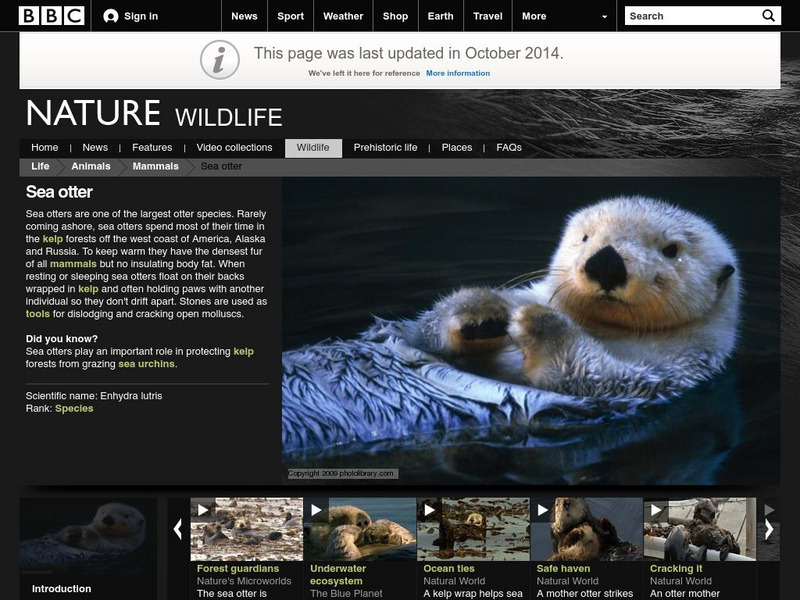Open the Wildlife tab
The height and width of the screenshot is (600, 800).
click(x=312, y=146)
